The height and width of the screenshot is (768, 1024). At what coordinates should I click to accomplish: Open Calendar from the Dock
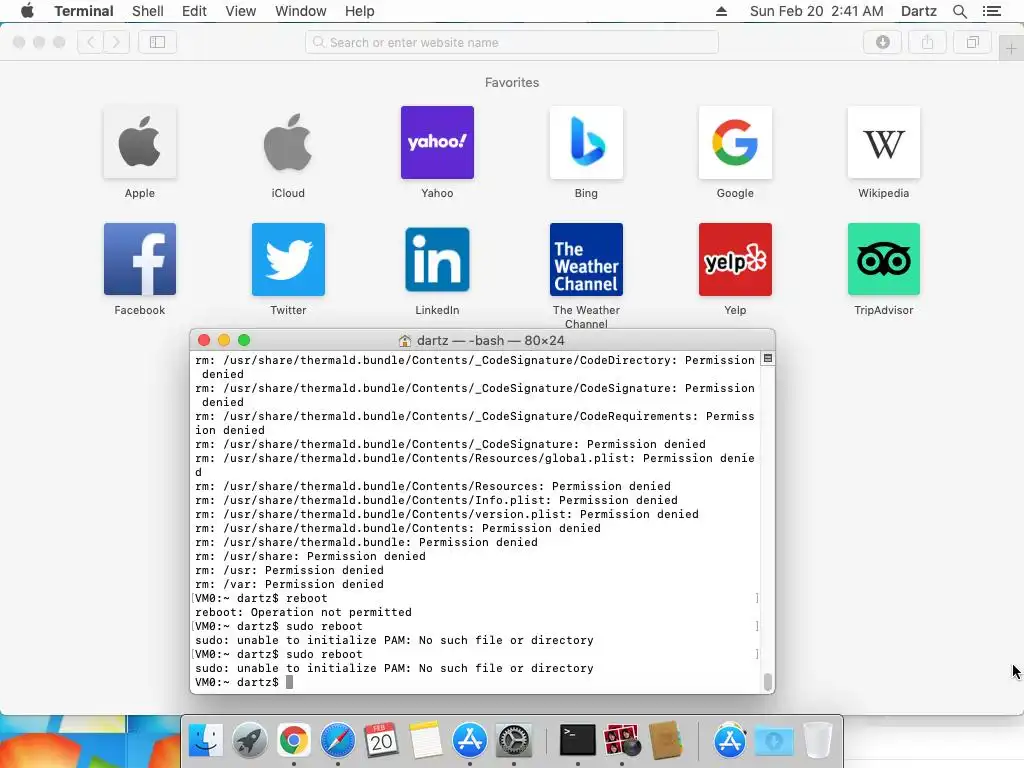pos(381,740)
